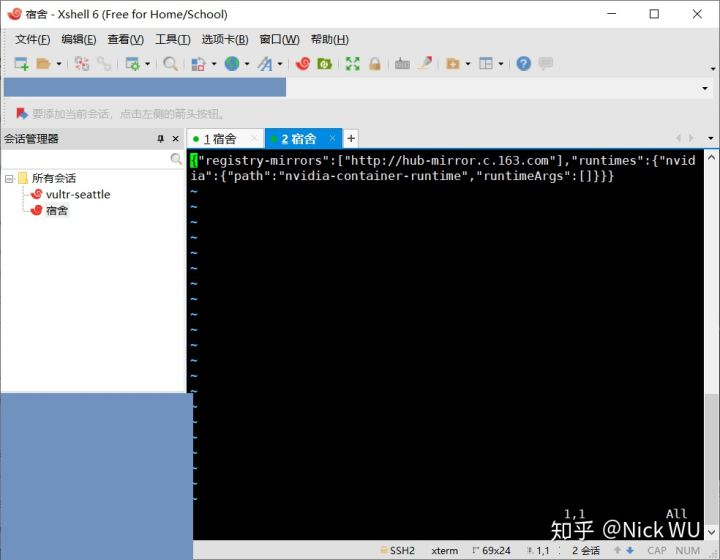Open the color scheme dropdown arrow
Viewport: 720px width, 560px height.
pyautogui.click(x=214, y=64)
